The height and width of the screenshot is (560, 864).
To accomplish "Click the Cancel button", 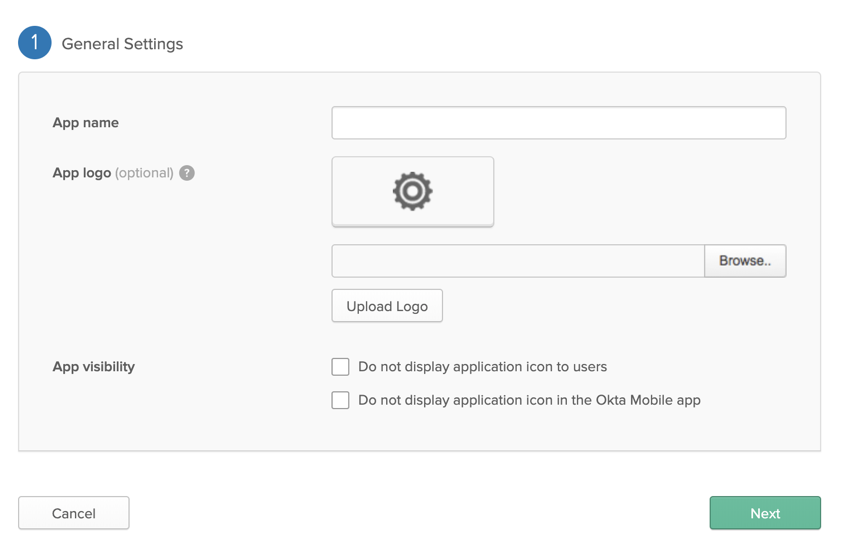I will 74,513.
